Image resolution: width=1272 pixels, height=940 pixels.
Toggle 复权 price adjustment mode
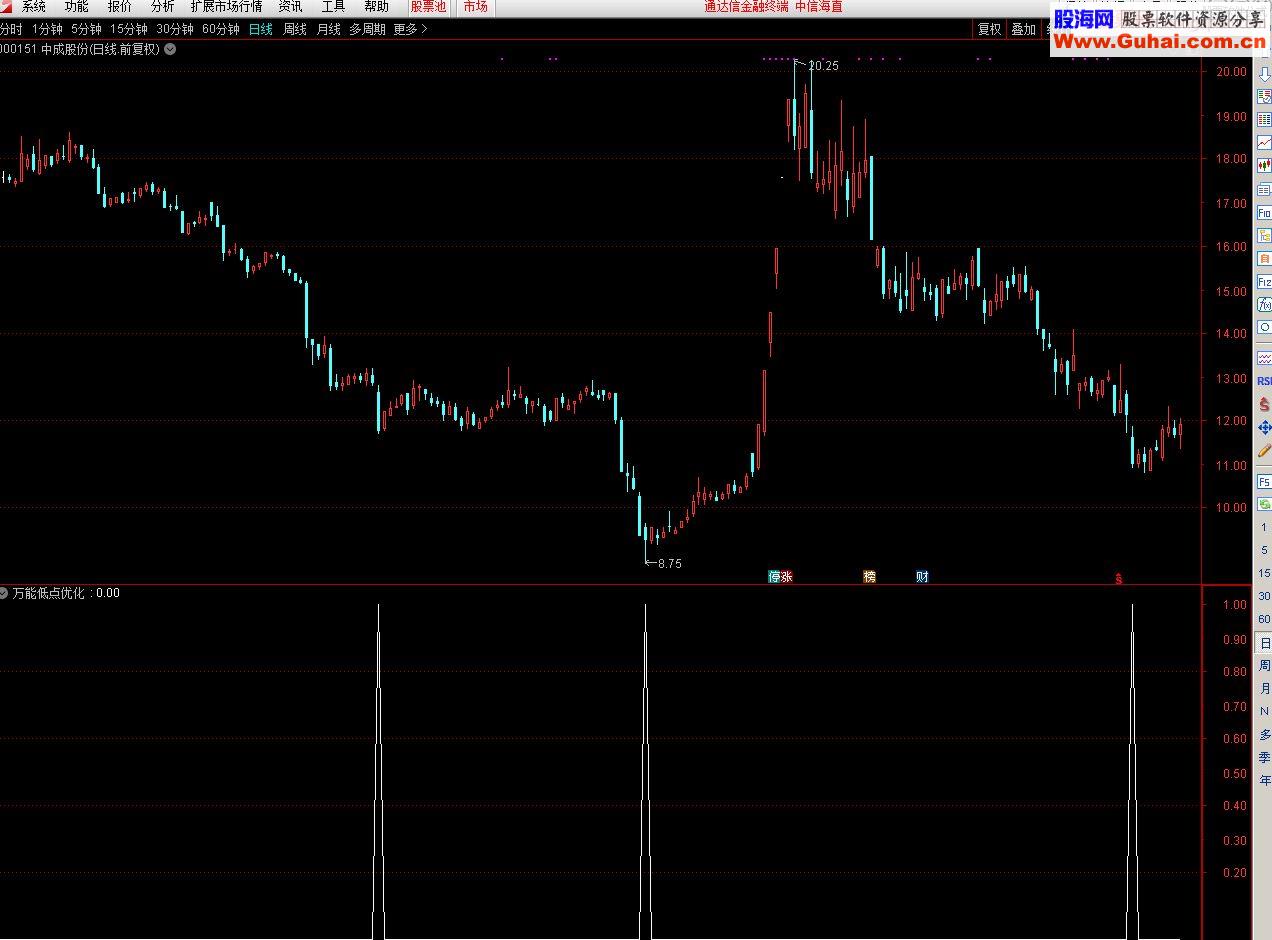pos(988,29)
